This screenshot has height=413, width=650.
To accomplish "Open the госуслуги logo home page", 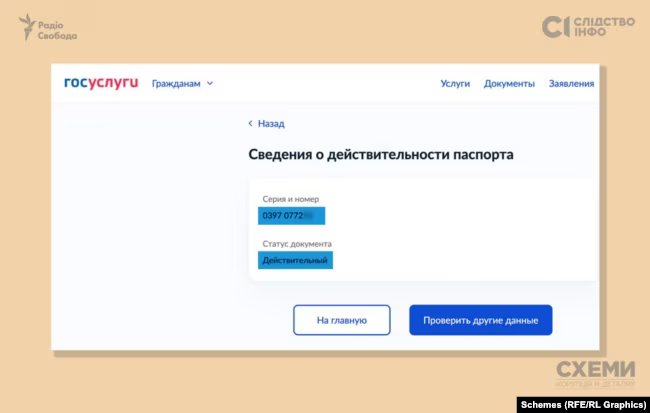I will (101, 83).
